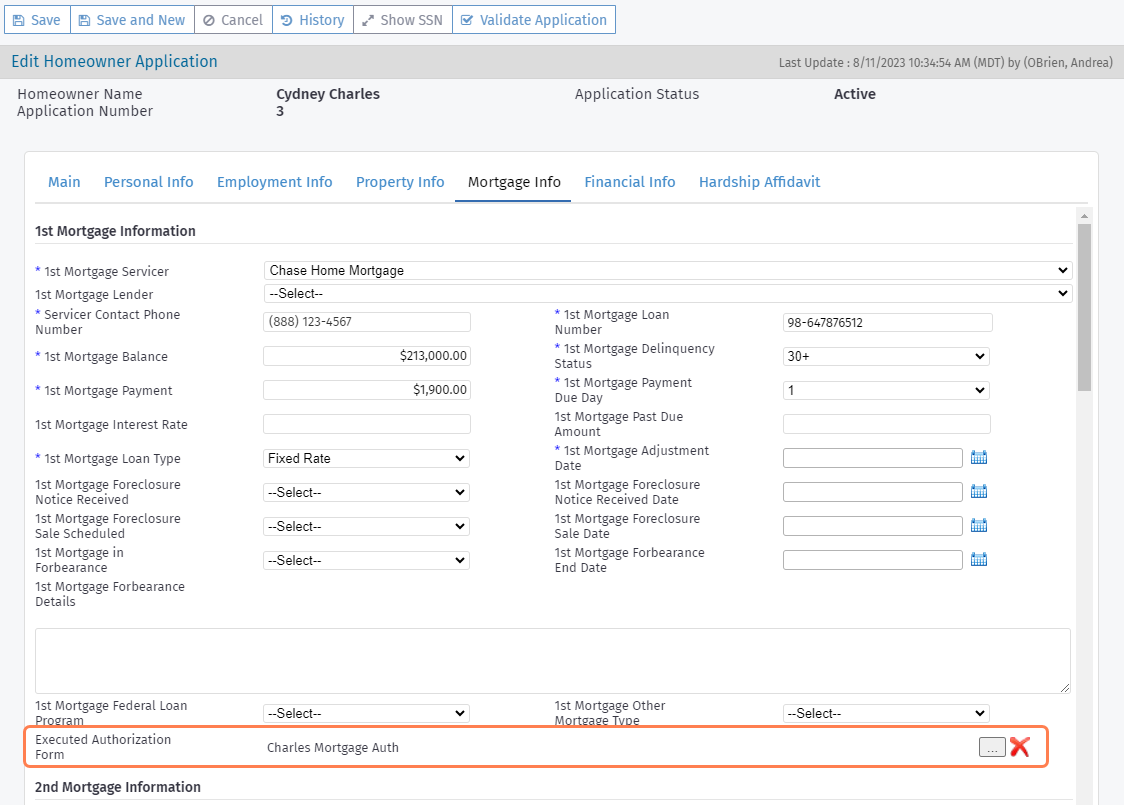This screenshot has width=1124, height=805.
Task: Cancel editing the homeowner application
Action: (233, 19)
